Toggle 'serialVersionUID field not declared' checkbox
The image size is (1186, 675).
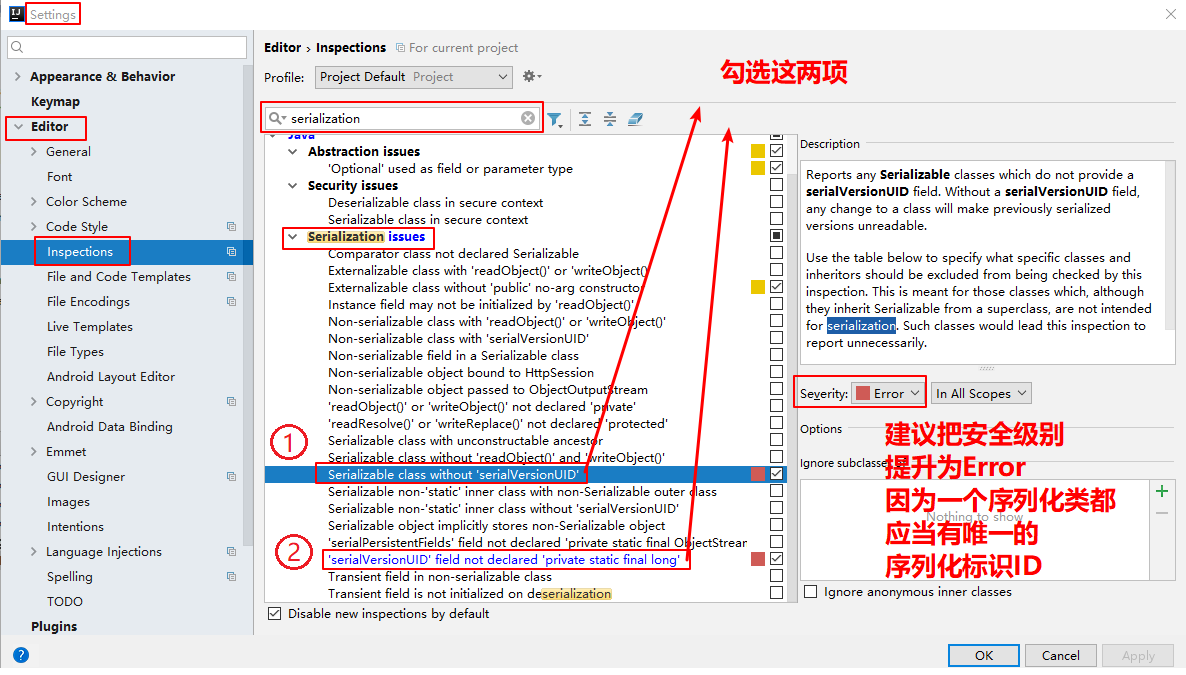coord(776,558)
